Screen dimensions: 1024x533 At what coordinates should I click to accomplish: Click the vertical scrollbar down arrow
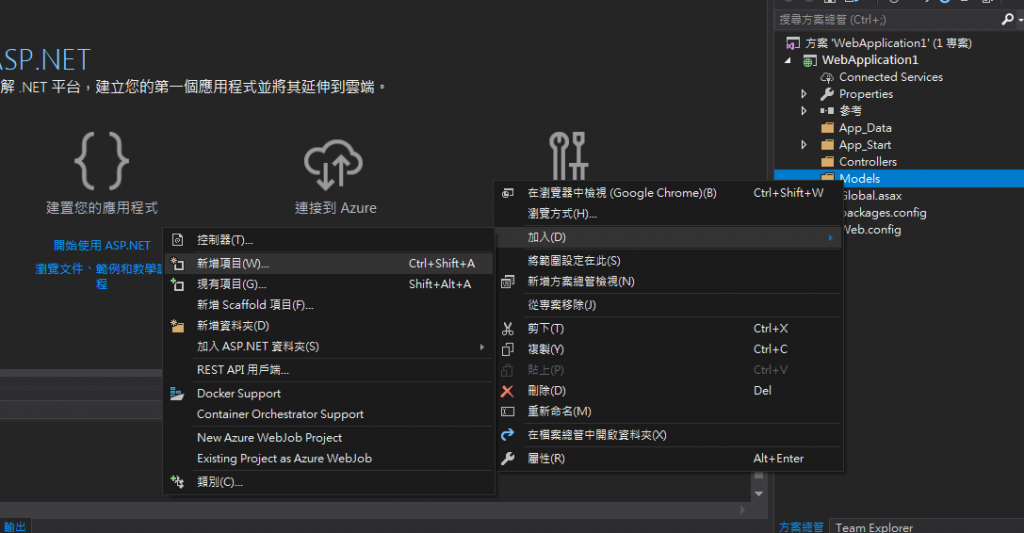pyautogui.click(x=759, y=494)
